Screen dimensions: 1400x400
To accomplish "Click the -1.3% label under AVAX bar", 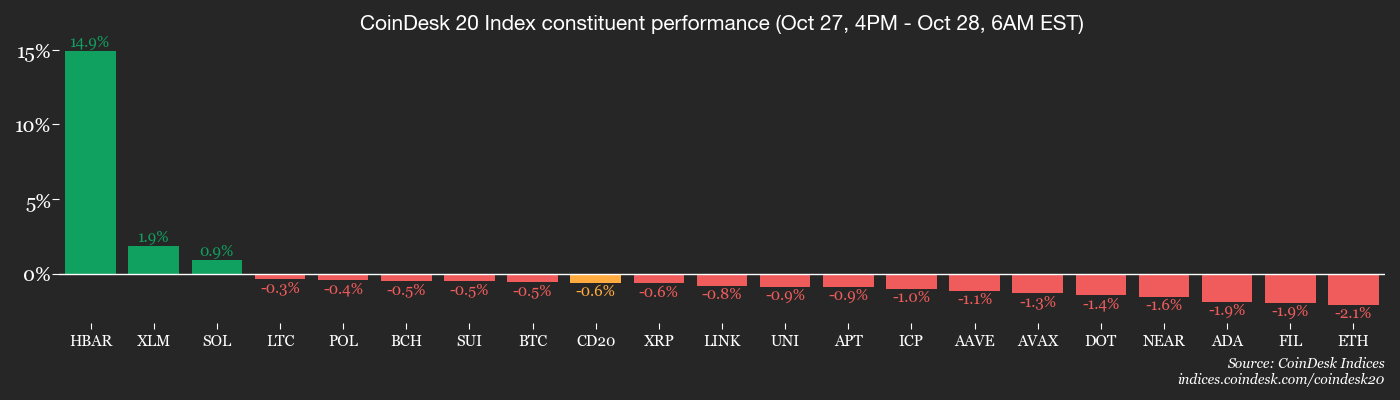I will pos(1037,302).
